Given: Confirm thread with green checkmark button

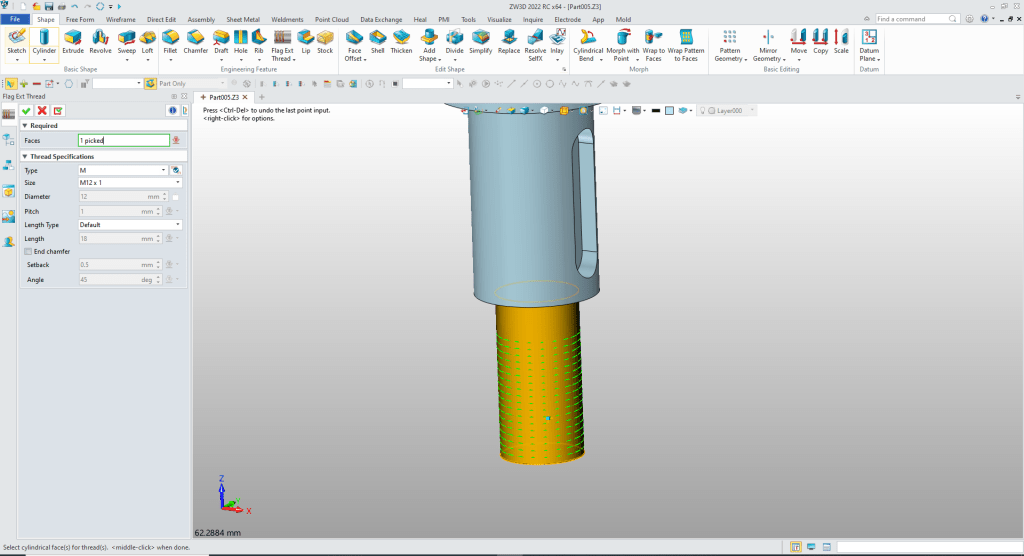Looking at the screenshot, I should (26, 110).
